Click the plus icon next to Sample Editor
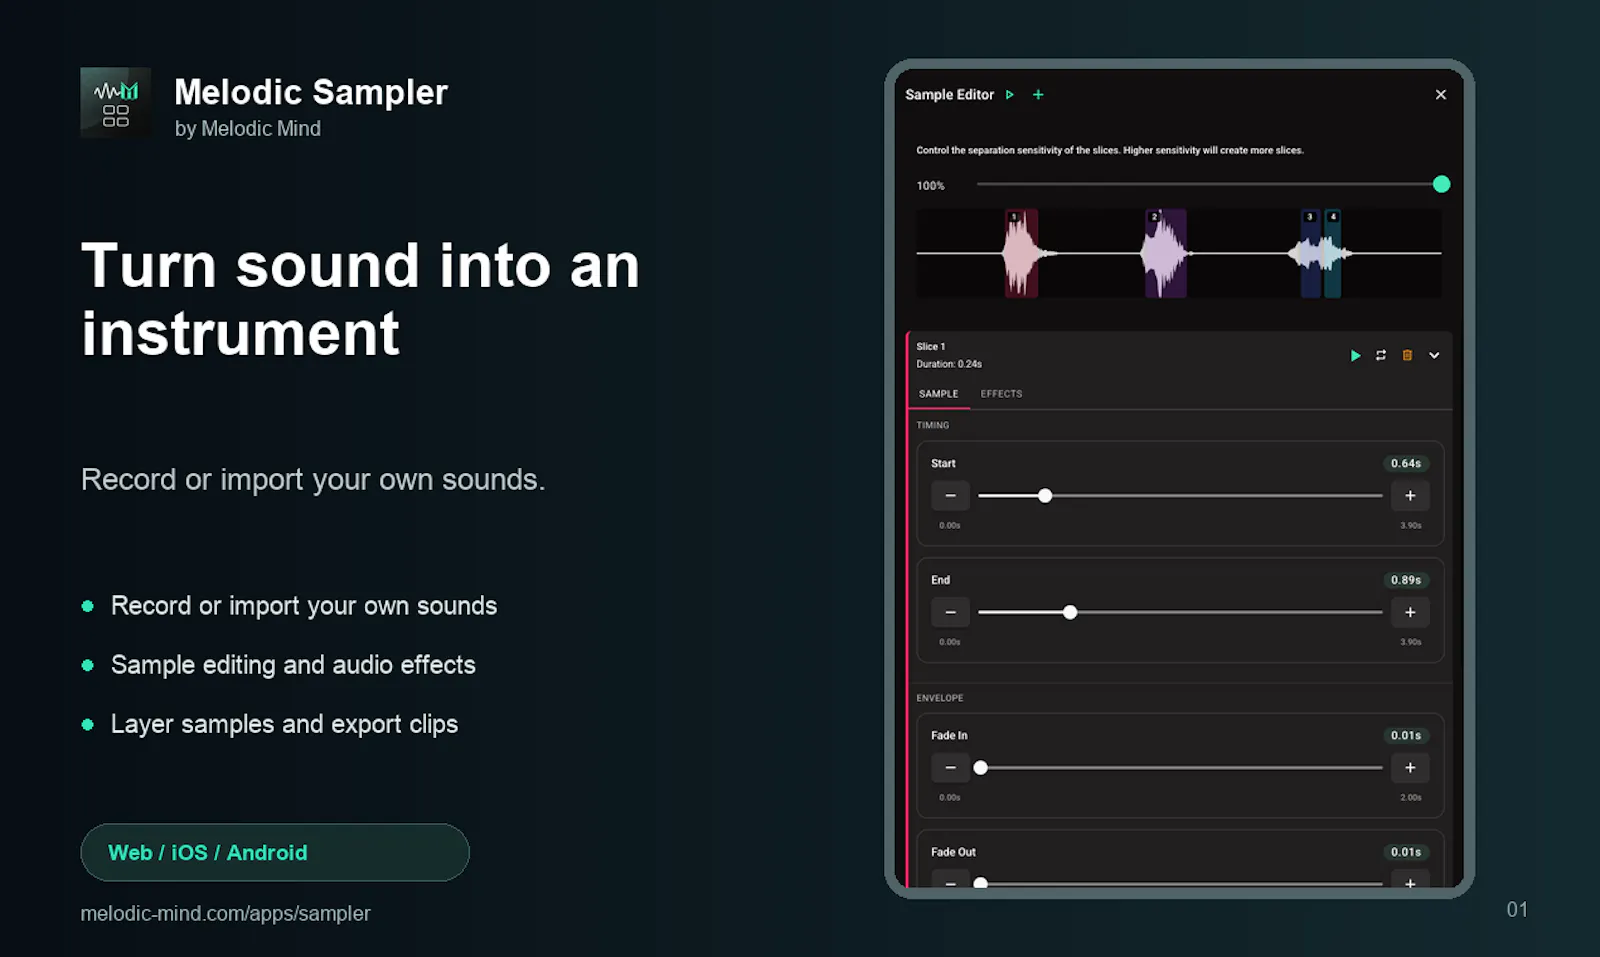1600x957 pixels. tap(1038, 95)
